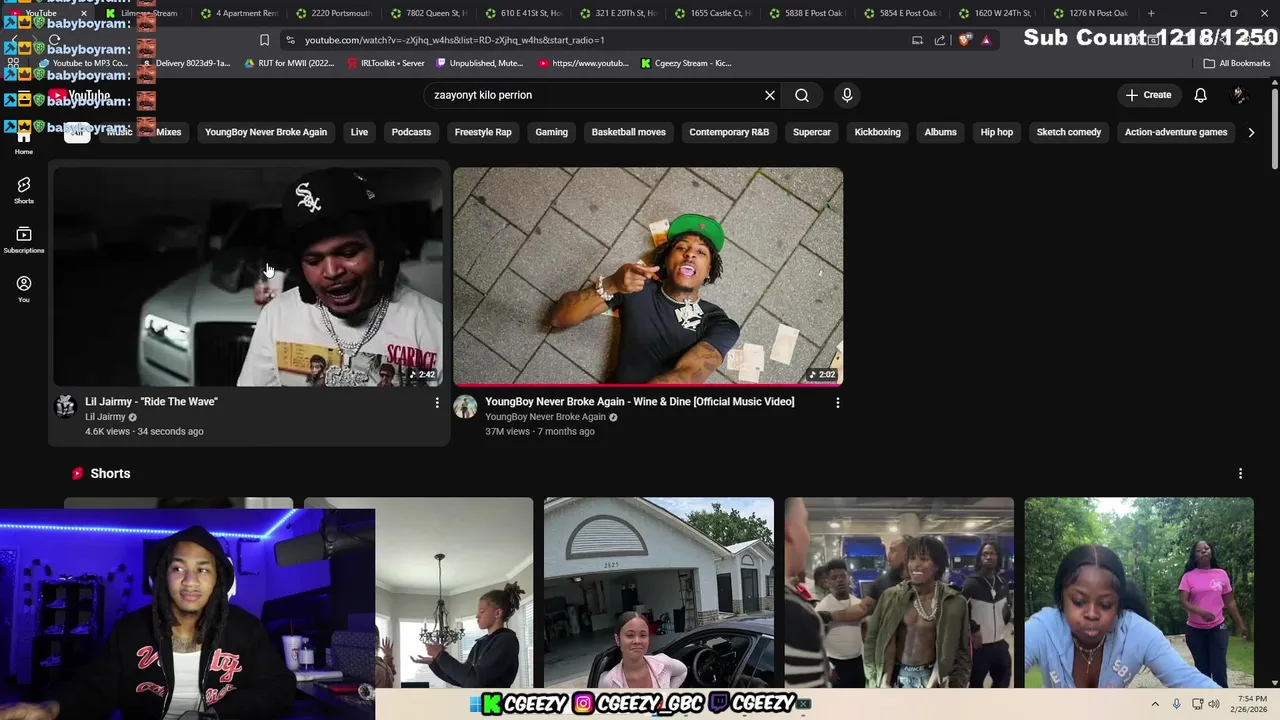The height and width of the screenshot is (720, 1280).
Task: Open the Shorts section options menu
Action: (1241, 473)
